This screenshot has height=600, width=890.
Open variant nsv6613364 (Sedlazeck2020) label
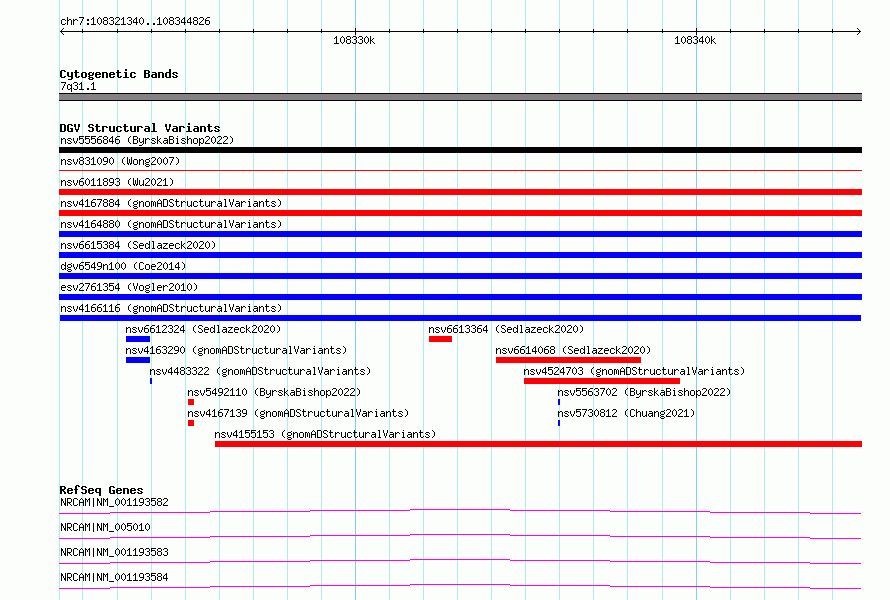(x=506, y=329)
